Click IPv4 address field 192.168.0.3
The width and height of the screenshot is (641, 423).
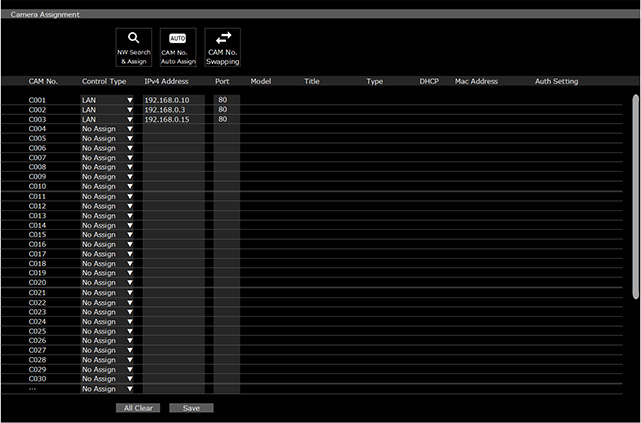(x=174, y=110)
